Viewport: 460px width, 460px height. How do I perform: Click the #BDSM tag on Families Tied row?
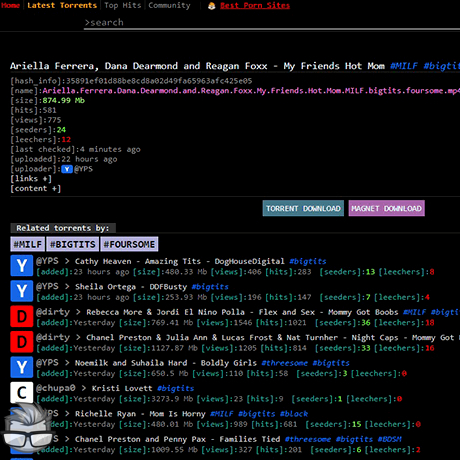(x=389, y=439)
